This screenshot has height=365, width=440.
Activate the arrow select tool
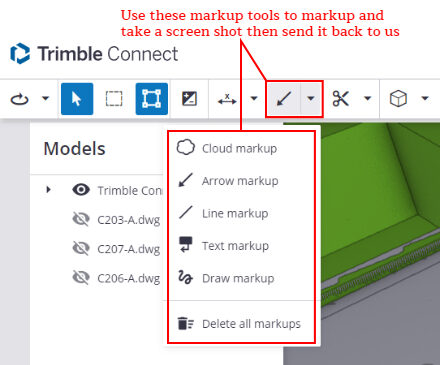click(x=77, y=99)
